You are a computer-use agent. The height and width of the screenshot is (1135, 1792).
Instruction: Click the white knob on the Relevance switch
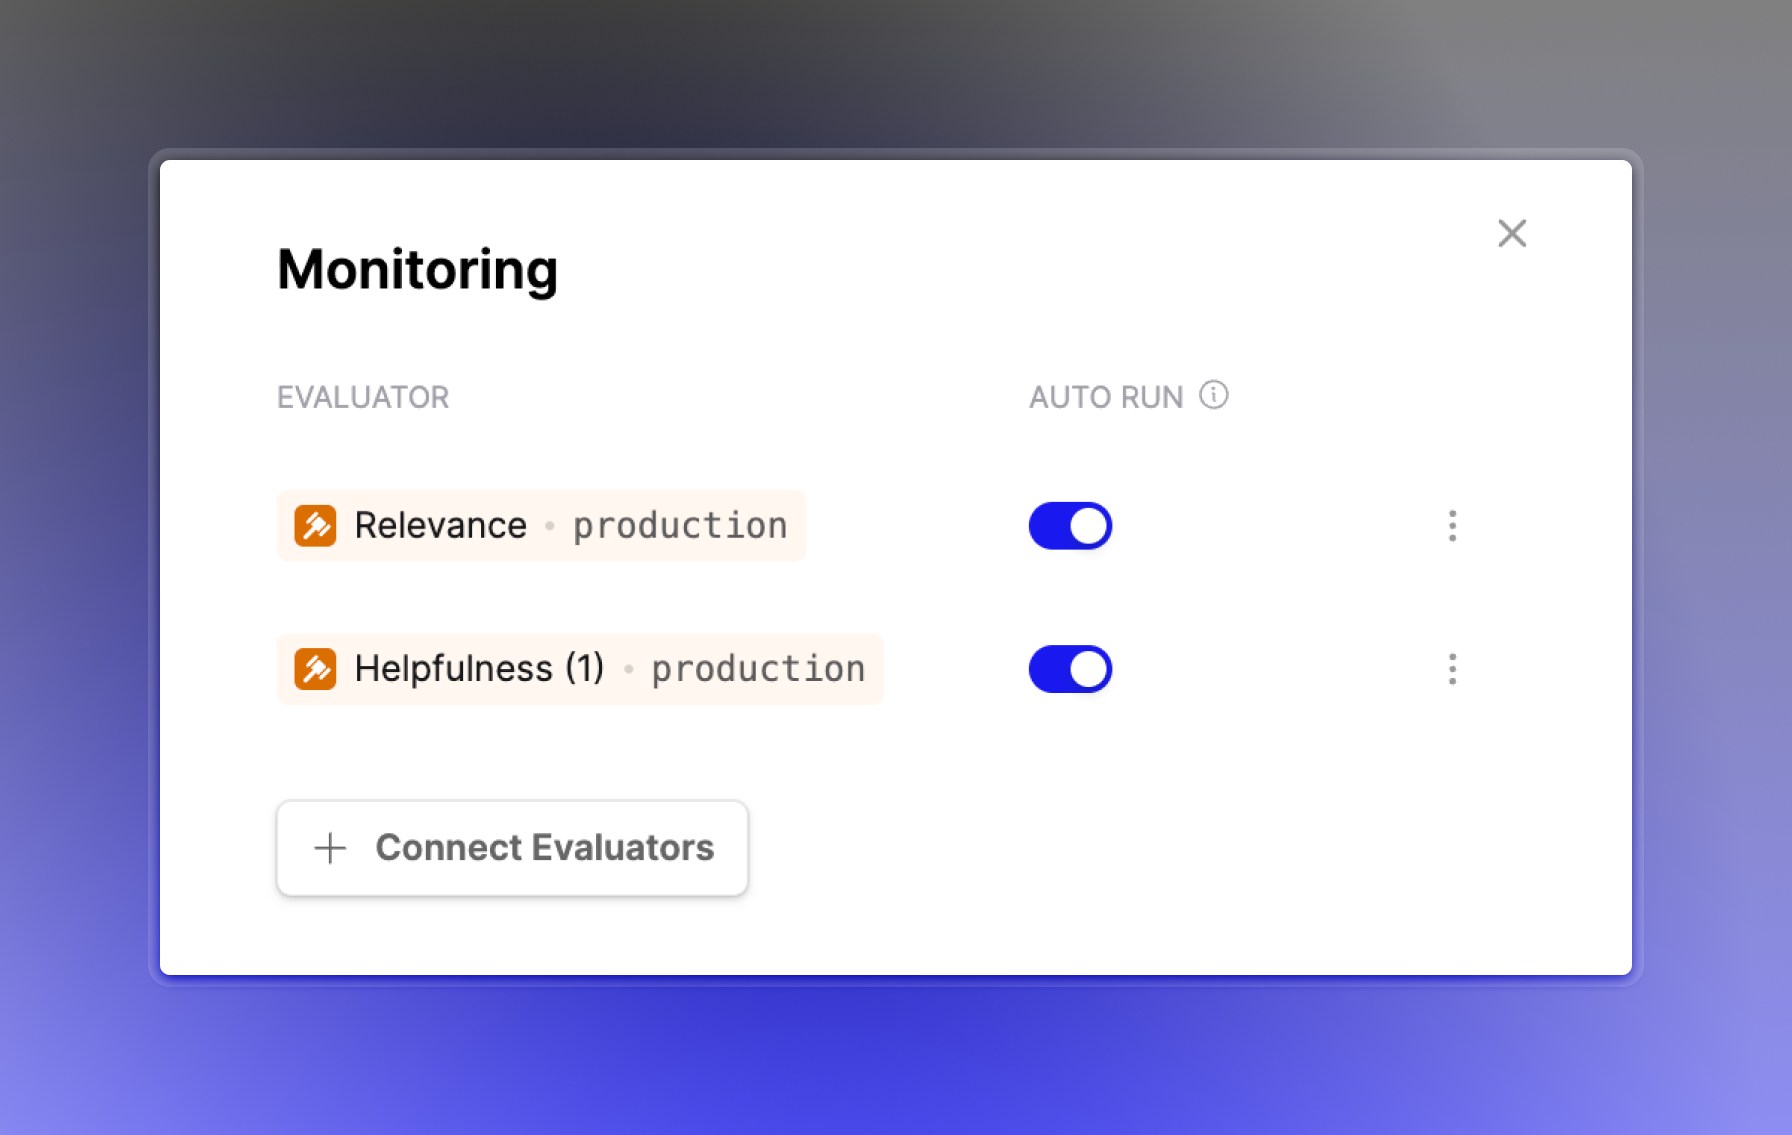tap(1089, 526)
